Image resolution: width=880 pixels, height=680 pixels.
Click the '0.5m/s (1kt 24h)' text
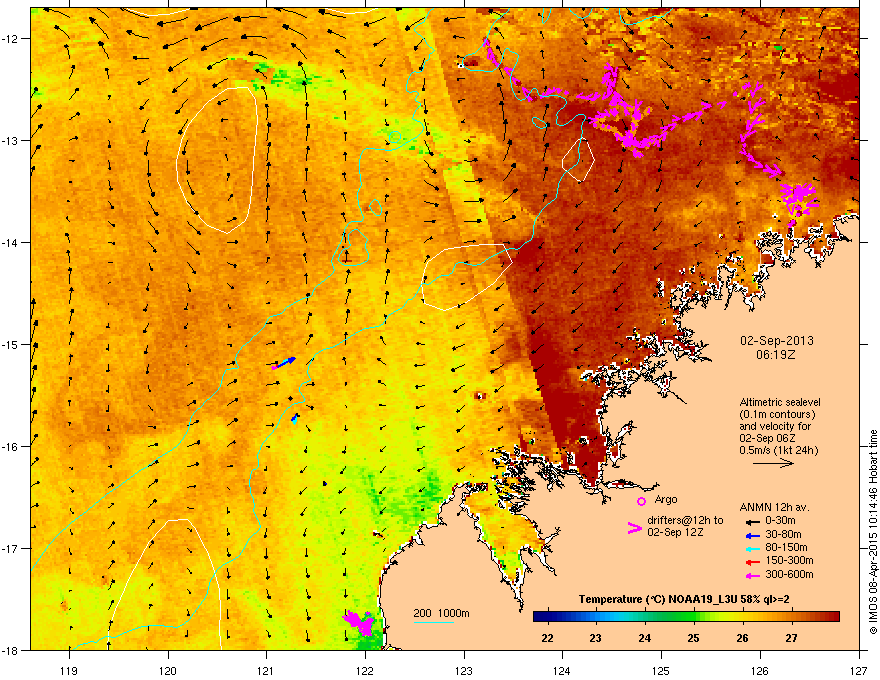pos(779,450)
